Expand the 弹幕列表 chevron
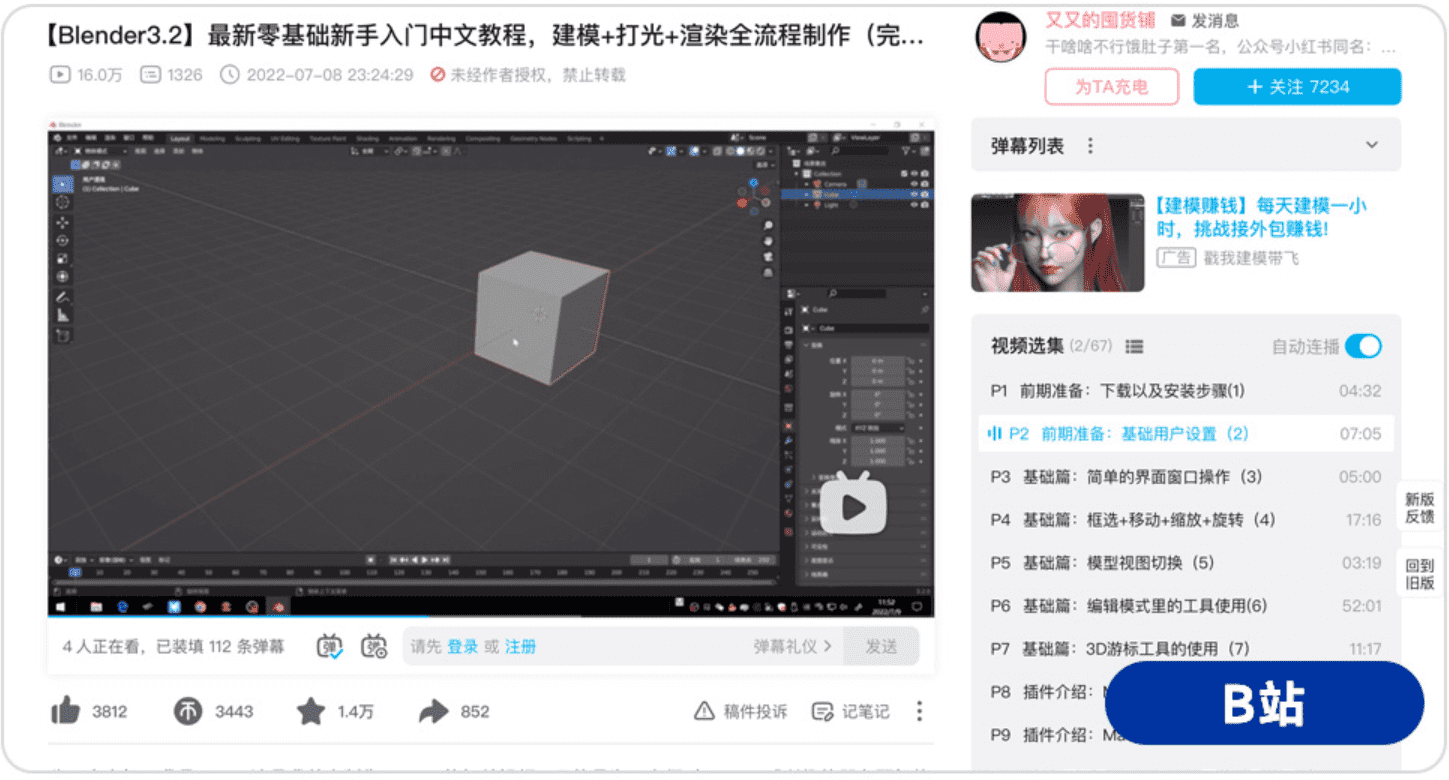This screenshot has width=1449, height=780. point(1372,146)
